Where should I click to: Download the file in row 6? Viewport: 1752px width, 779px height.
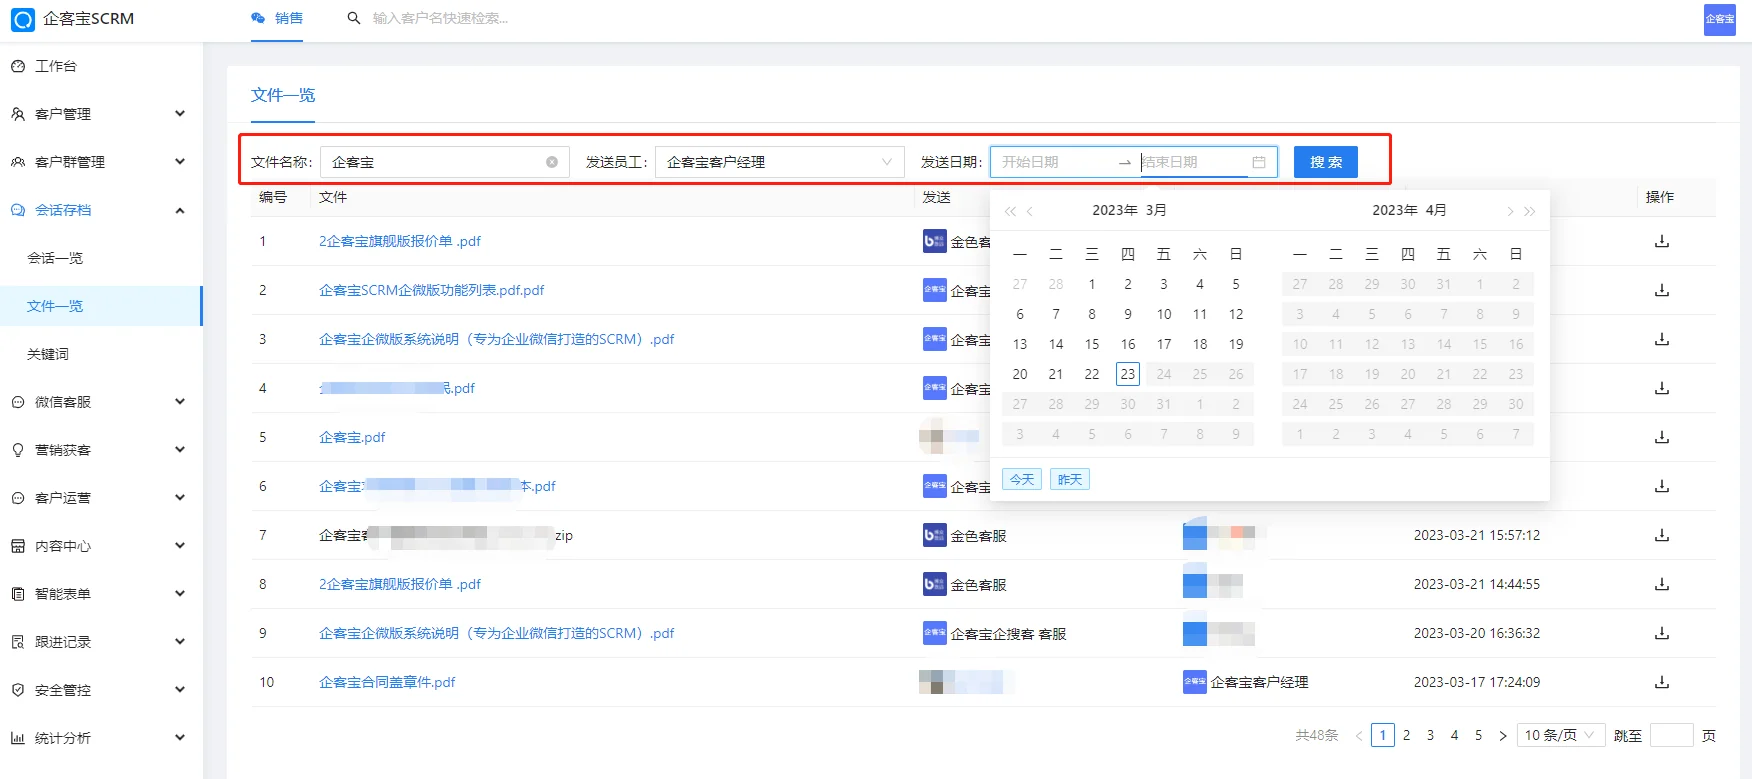click(x=1662, y=486)
